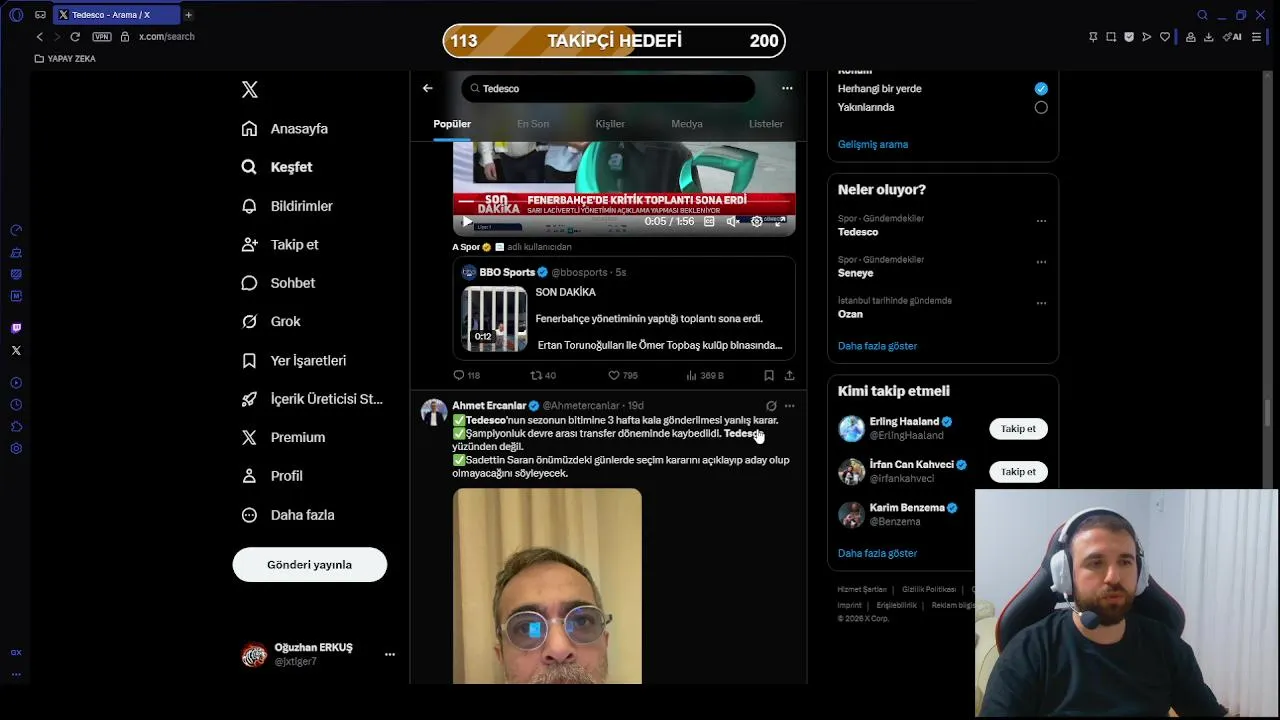Follow Erling Haaland with Takip et
Screen dimensions: 1280x720
point(1018,429)
